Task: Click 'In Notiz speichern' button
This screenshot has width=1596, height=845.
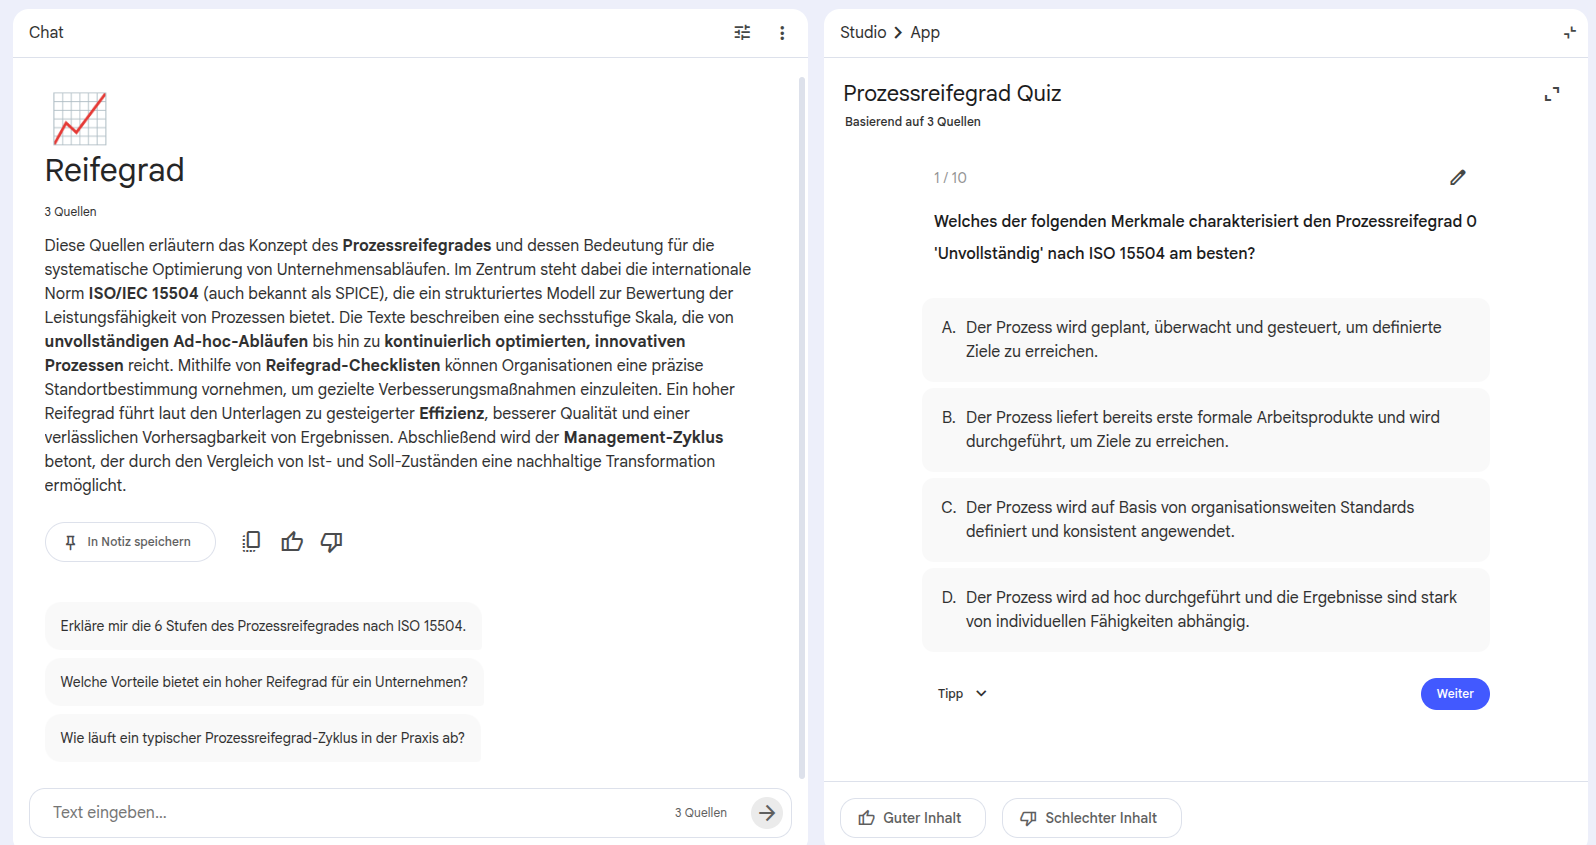Action: tap(130, 542)
